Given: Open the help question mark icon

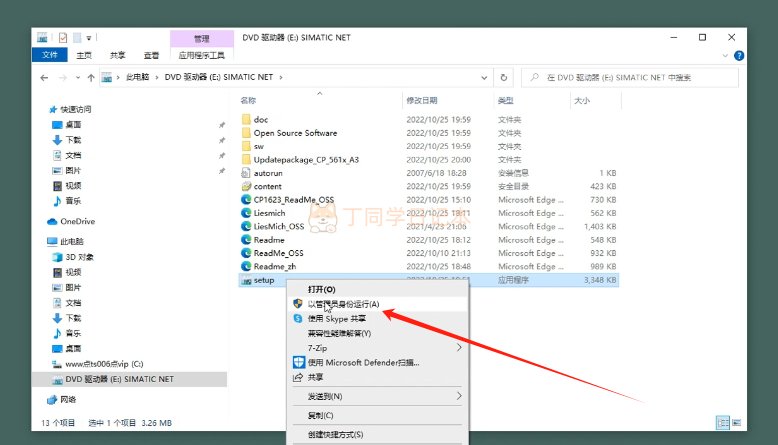Looking at the screenshot, I should point(739,56).
